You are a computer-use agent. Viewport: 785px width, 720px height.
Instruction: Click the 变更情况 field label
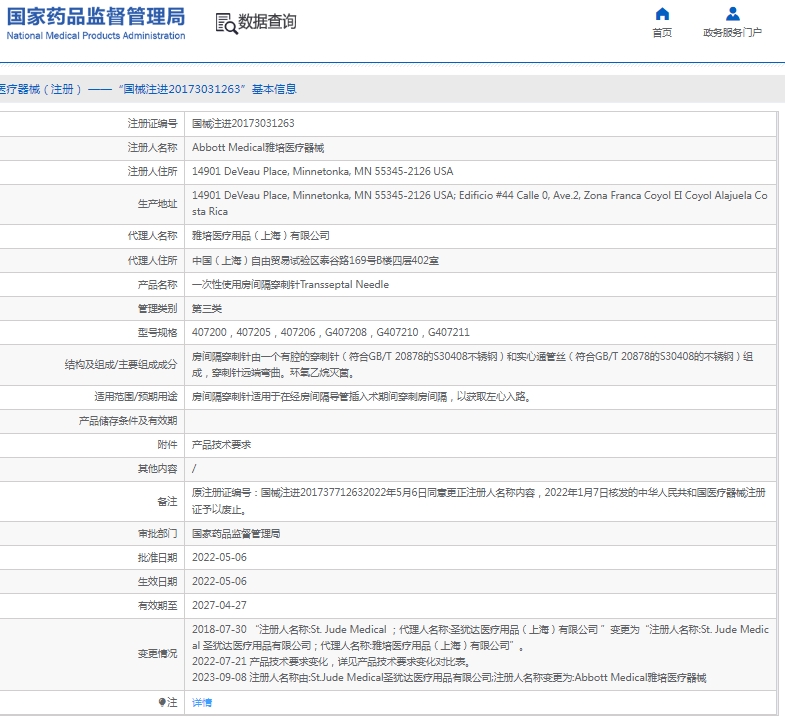click(x=157, y=653)
